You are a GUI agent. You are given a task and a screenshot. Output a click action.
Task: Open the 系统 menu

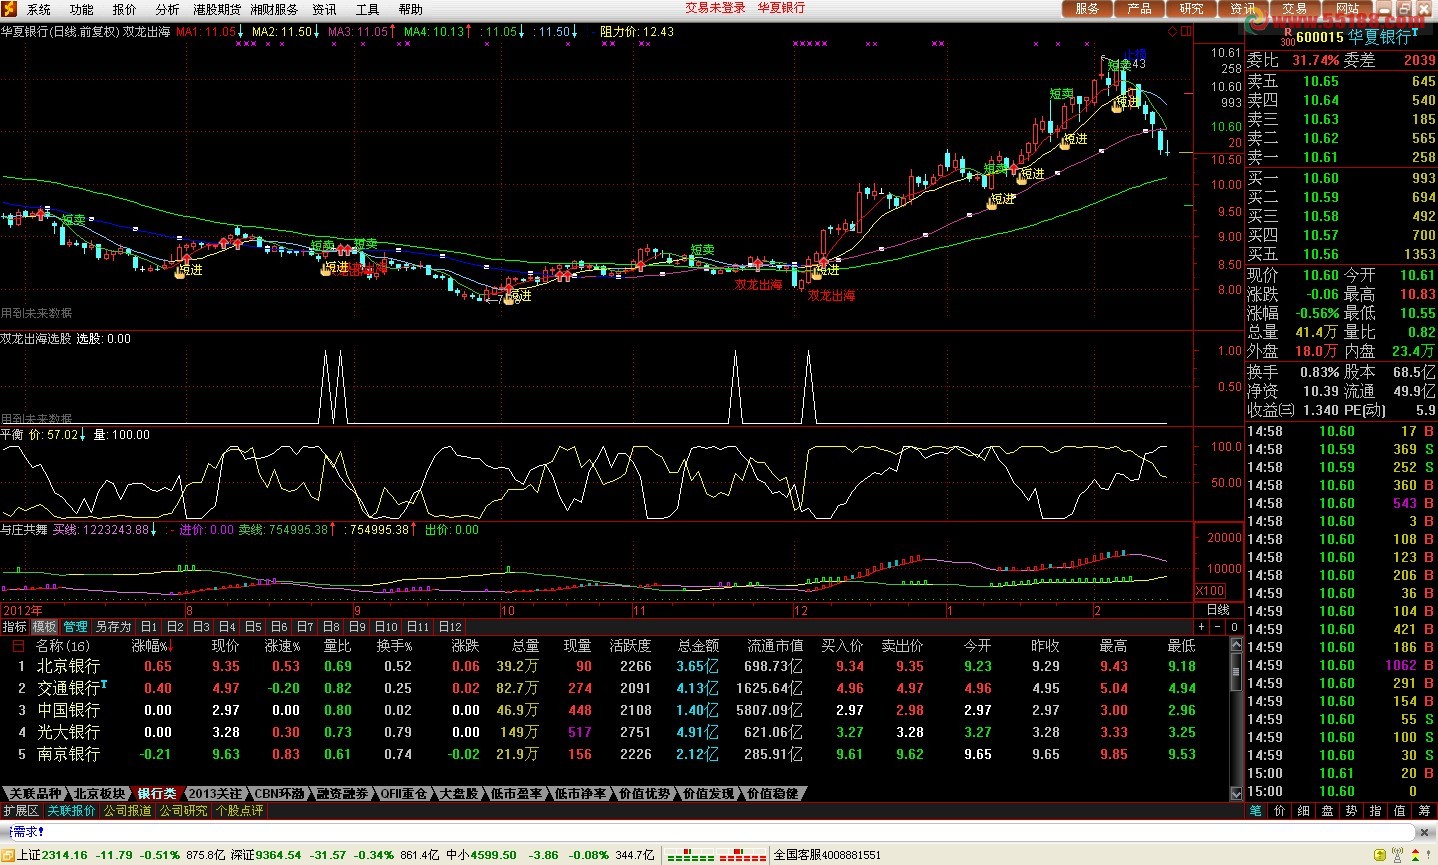coord(39,9)
